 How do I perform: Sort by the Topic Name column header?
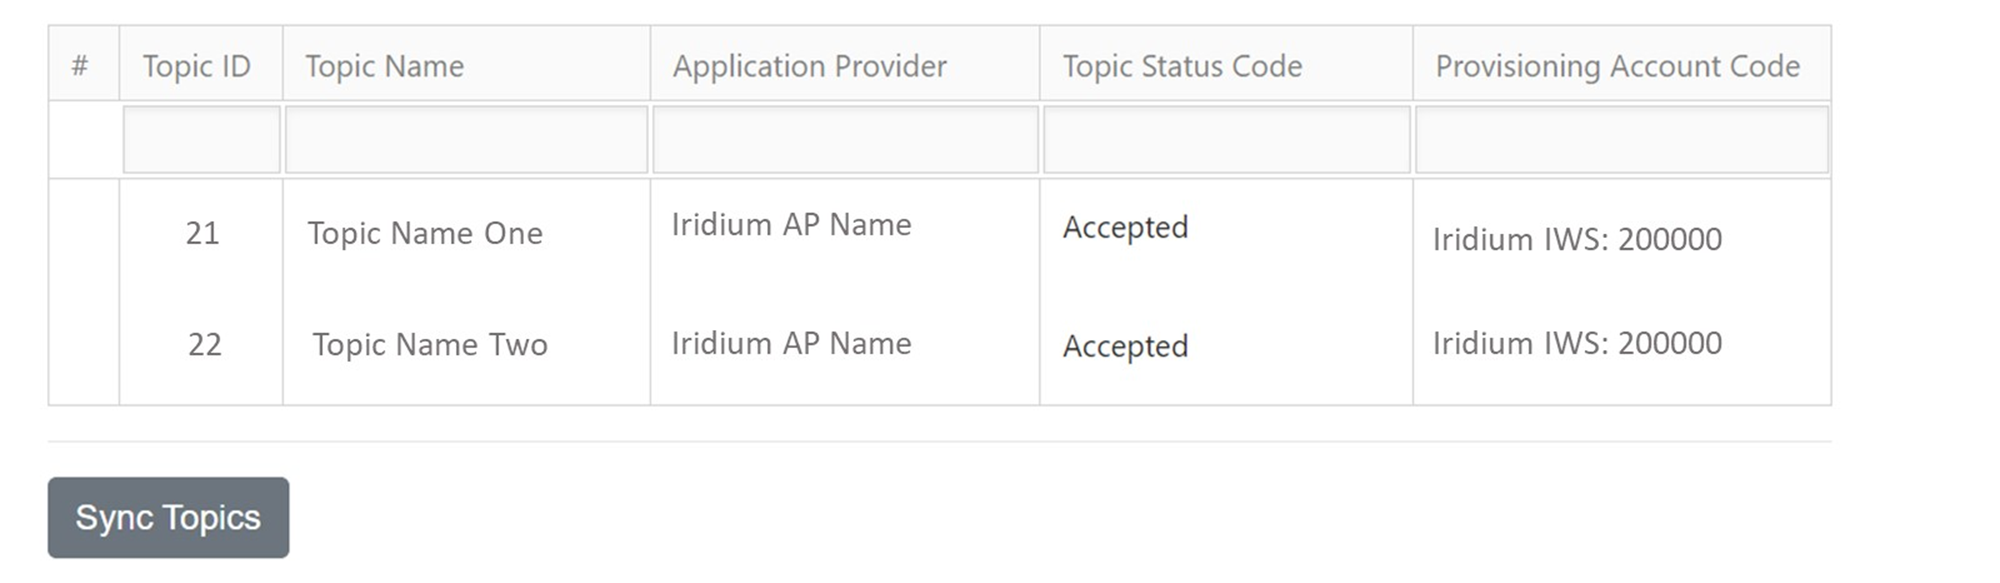pyautogui.click(x=384, y=66)
